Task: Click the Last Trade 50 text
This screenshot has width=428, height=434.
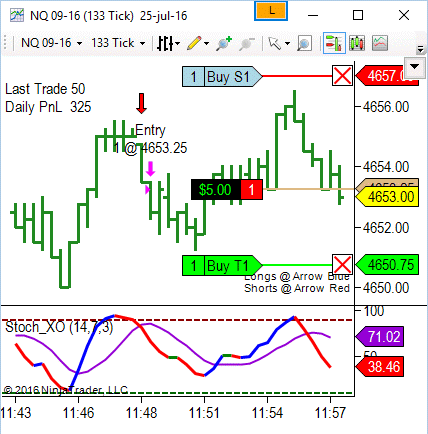Action: (45, 89)
